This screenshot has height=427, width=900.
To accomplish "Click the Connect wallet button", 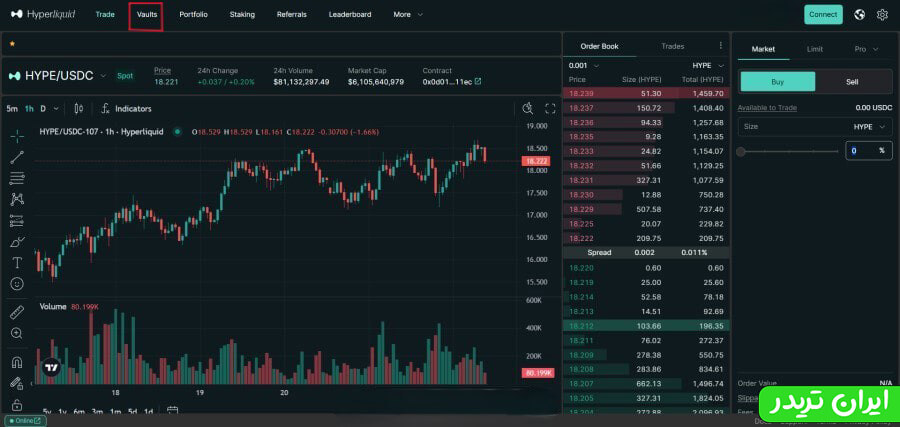I will (x=823, y=15).
